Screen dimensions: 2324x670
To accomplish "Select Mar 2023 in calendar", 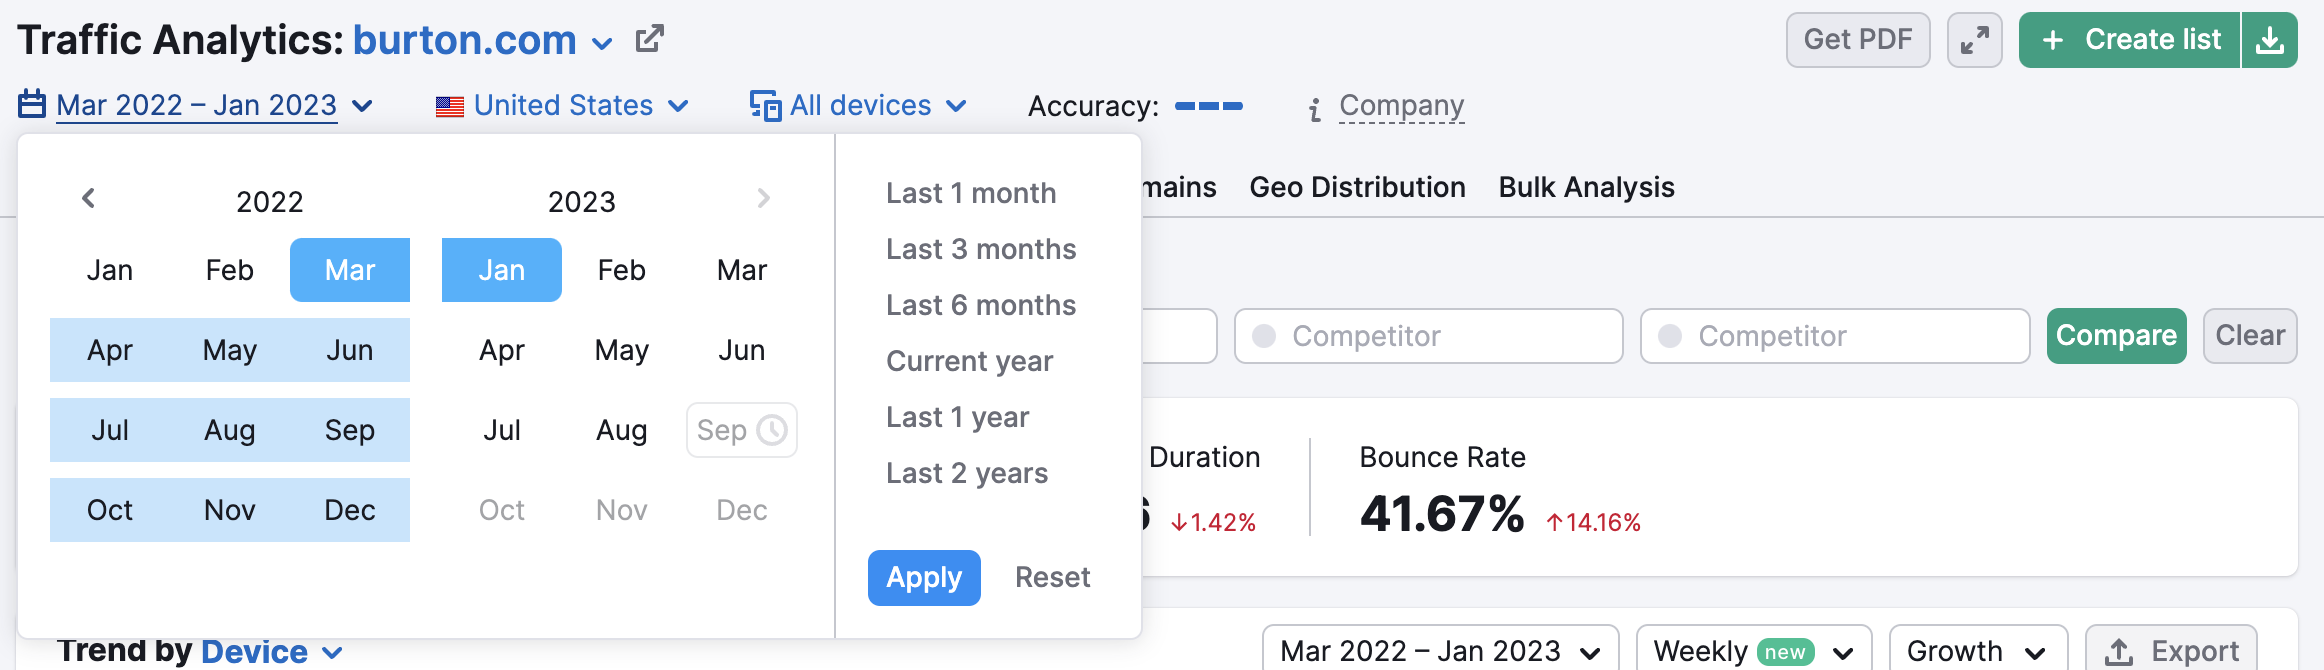I will [x=742, y=270].
